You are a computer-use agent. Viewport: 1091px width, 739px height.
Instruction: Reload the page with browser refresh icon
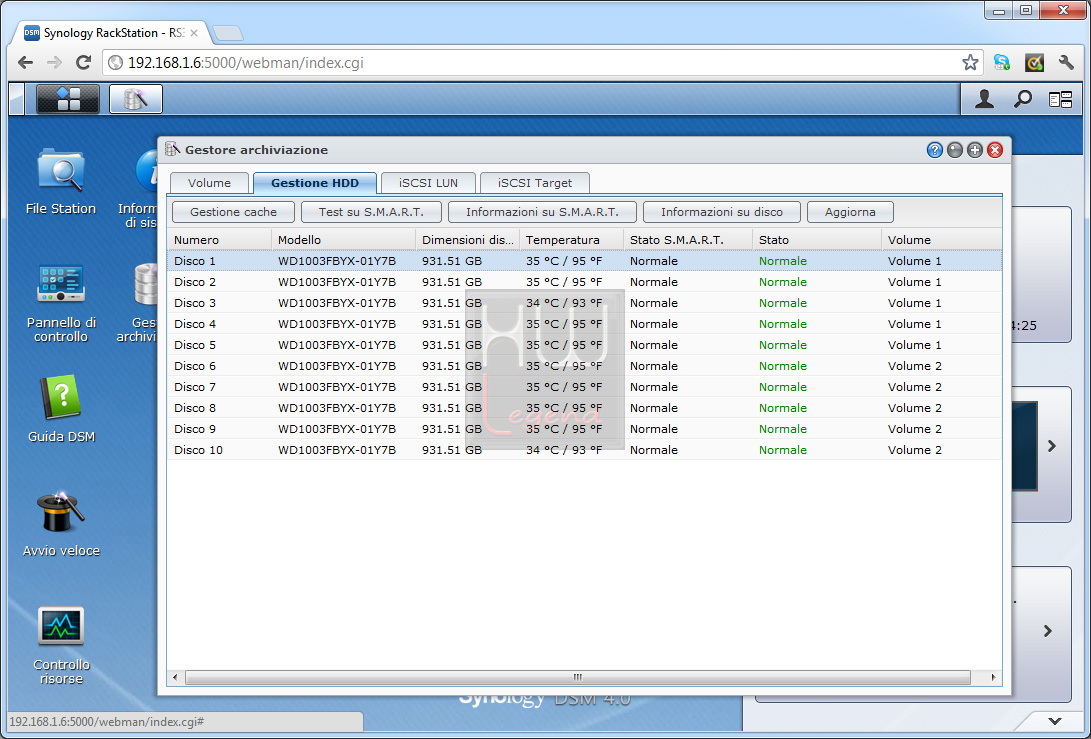point(83,63)
